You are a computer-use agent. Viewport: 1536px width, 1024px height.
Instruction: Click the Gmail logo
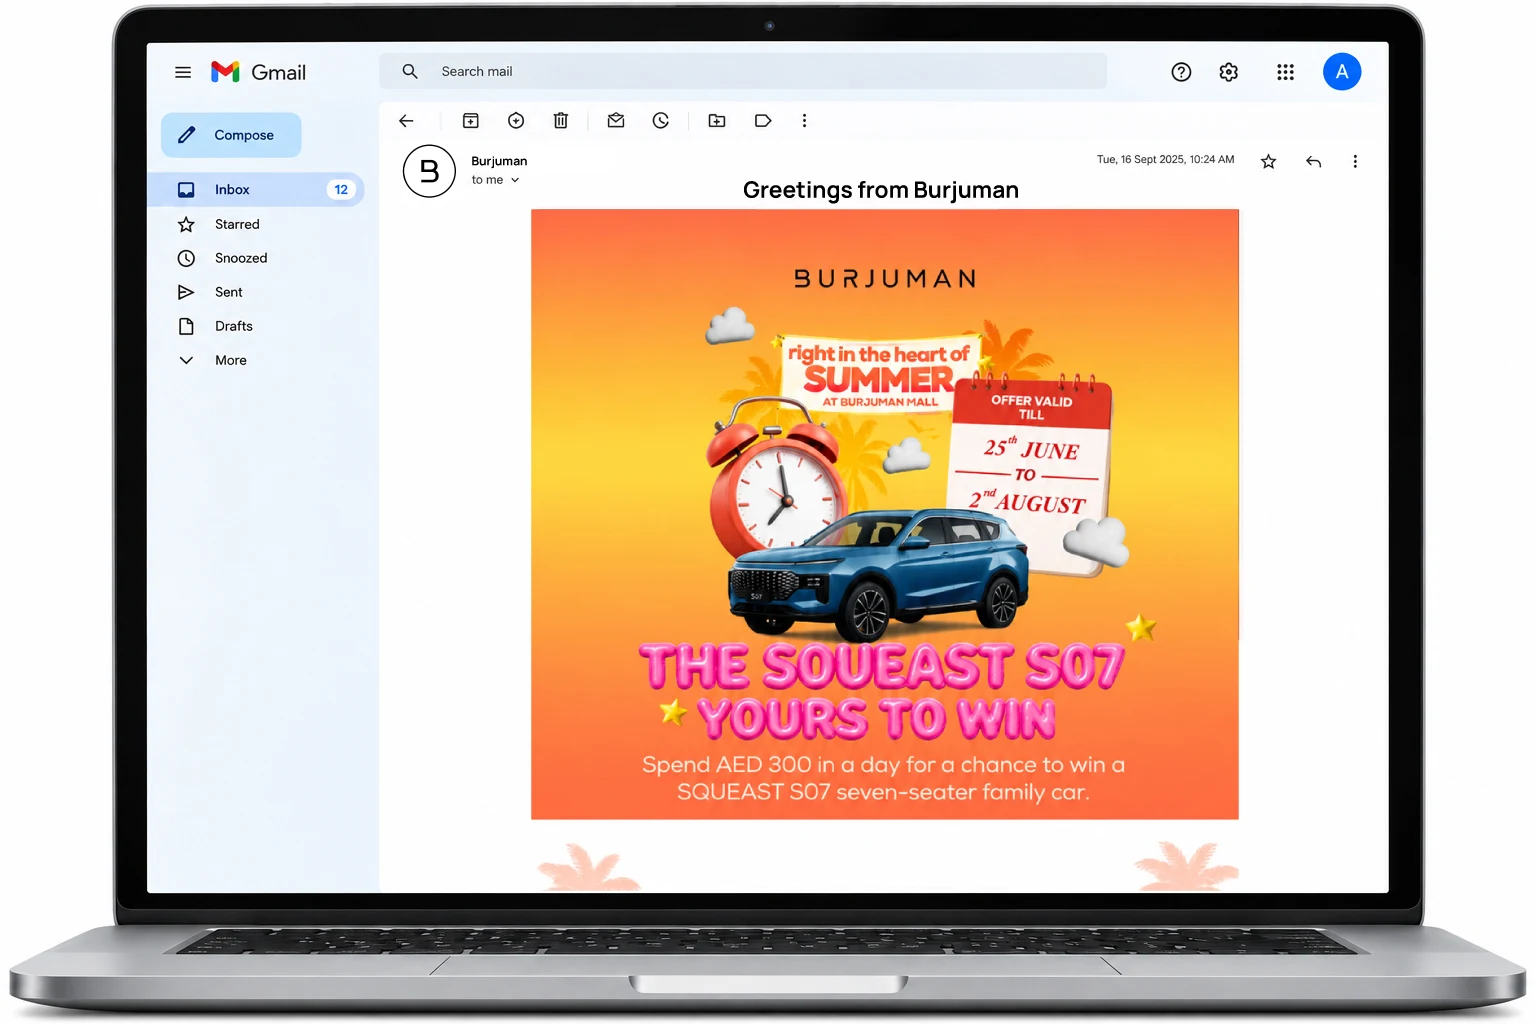pos(258,72)
